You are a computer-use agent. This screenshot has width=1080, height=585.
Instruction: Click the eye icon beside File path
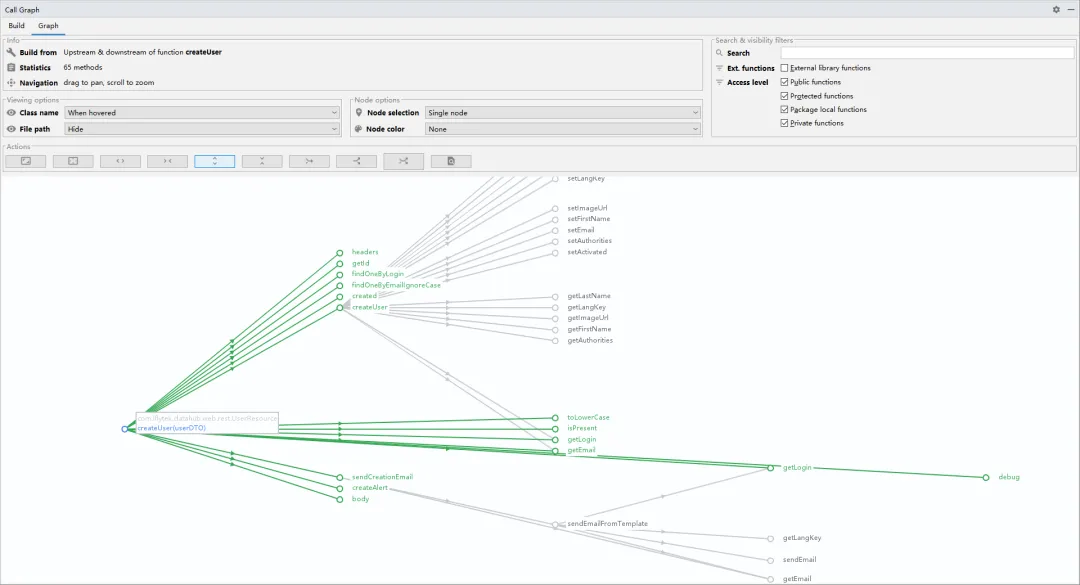pos(11,129)
